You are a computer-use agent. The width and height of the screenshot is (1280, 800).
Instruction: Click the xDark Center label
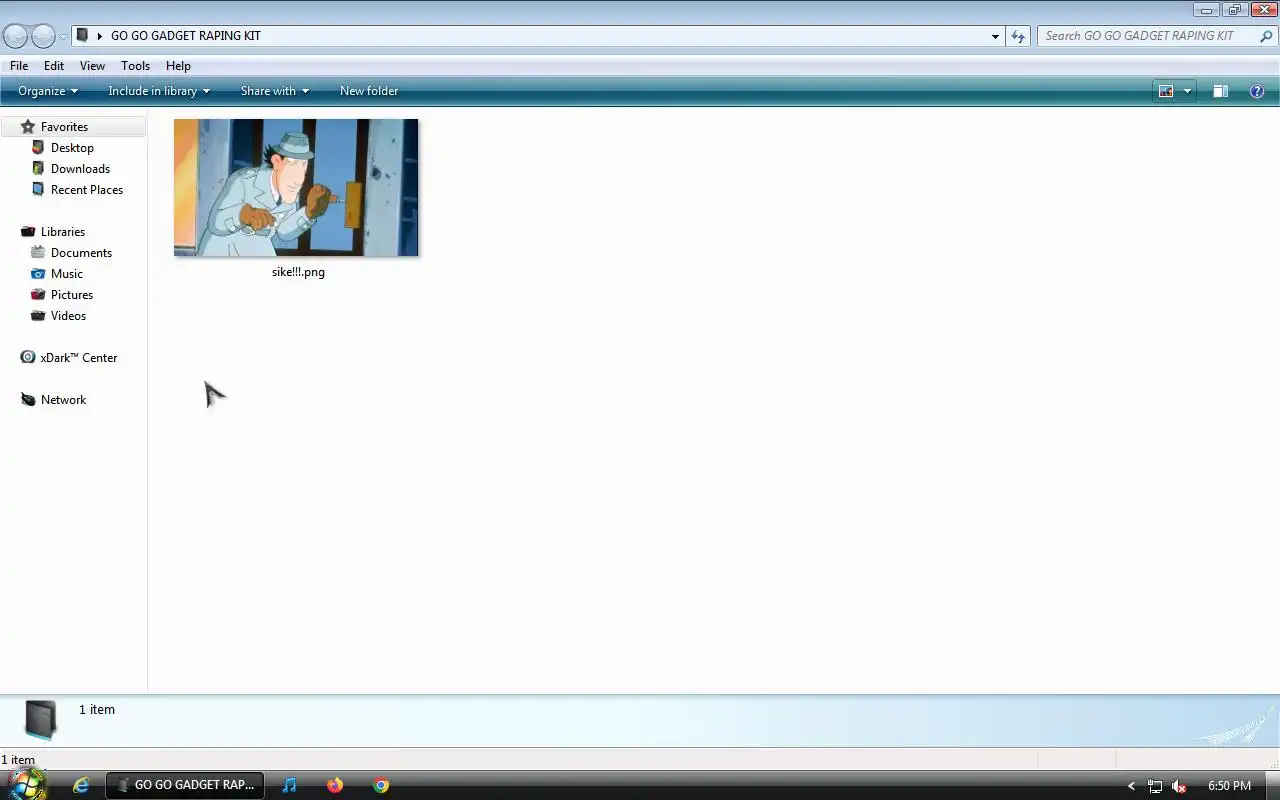coord(79,357)
